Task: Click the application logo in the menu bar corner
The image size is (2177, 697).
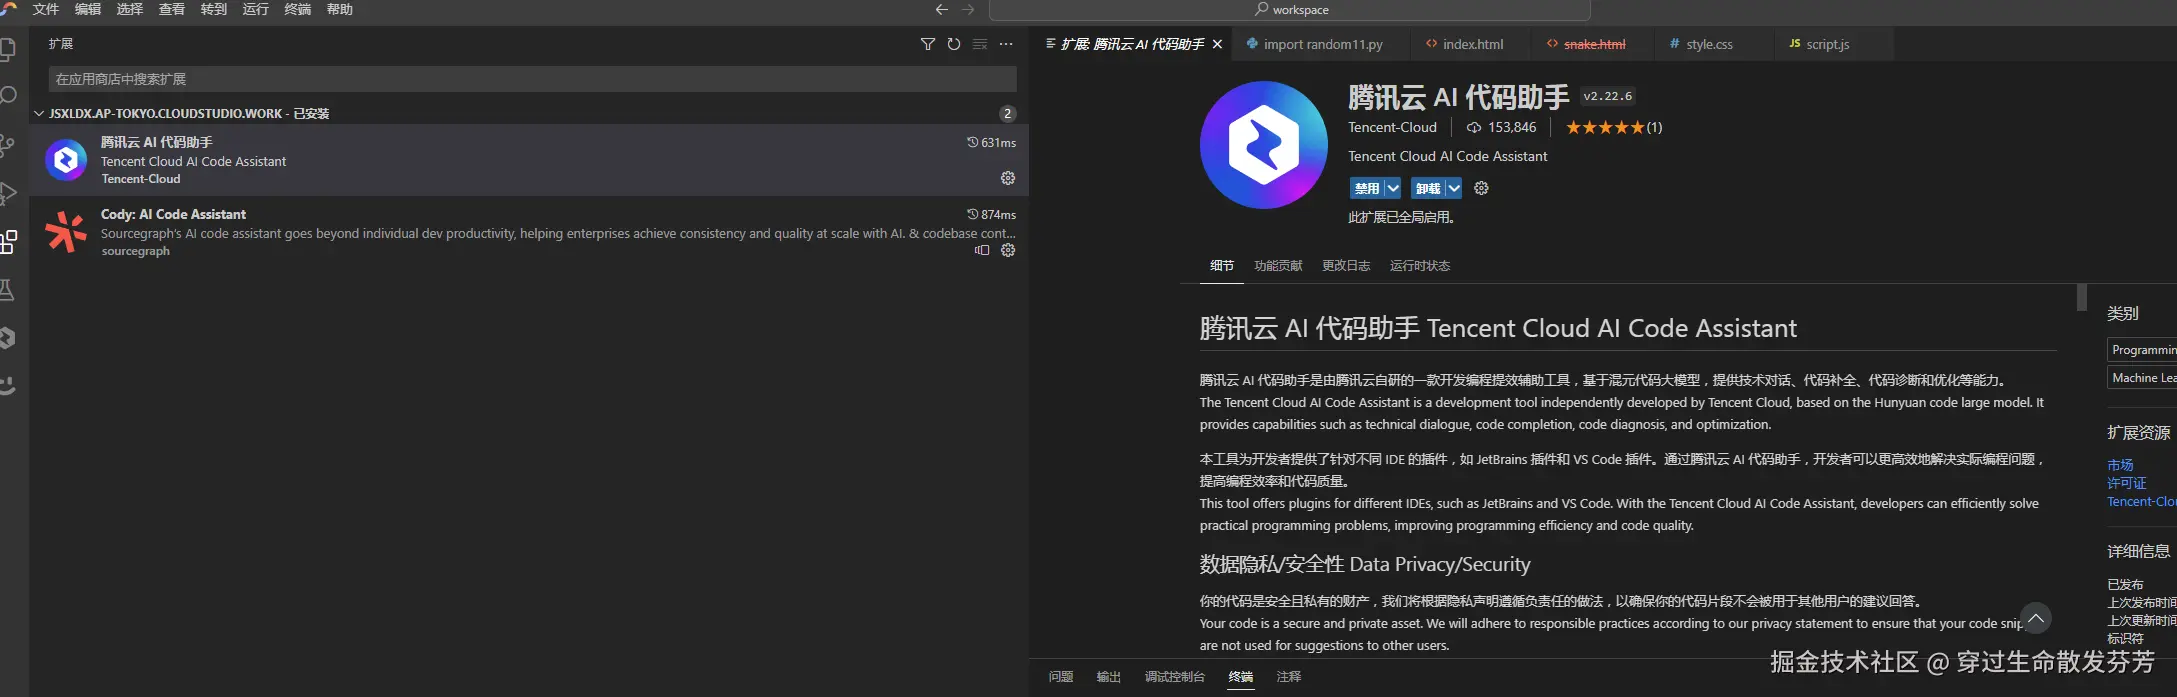Action: 9,8
